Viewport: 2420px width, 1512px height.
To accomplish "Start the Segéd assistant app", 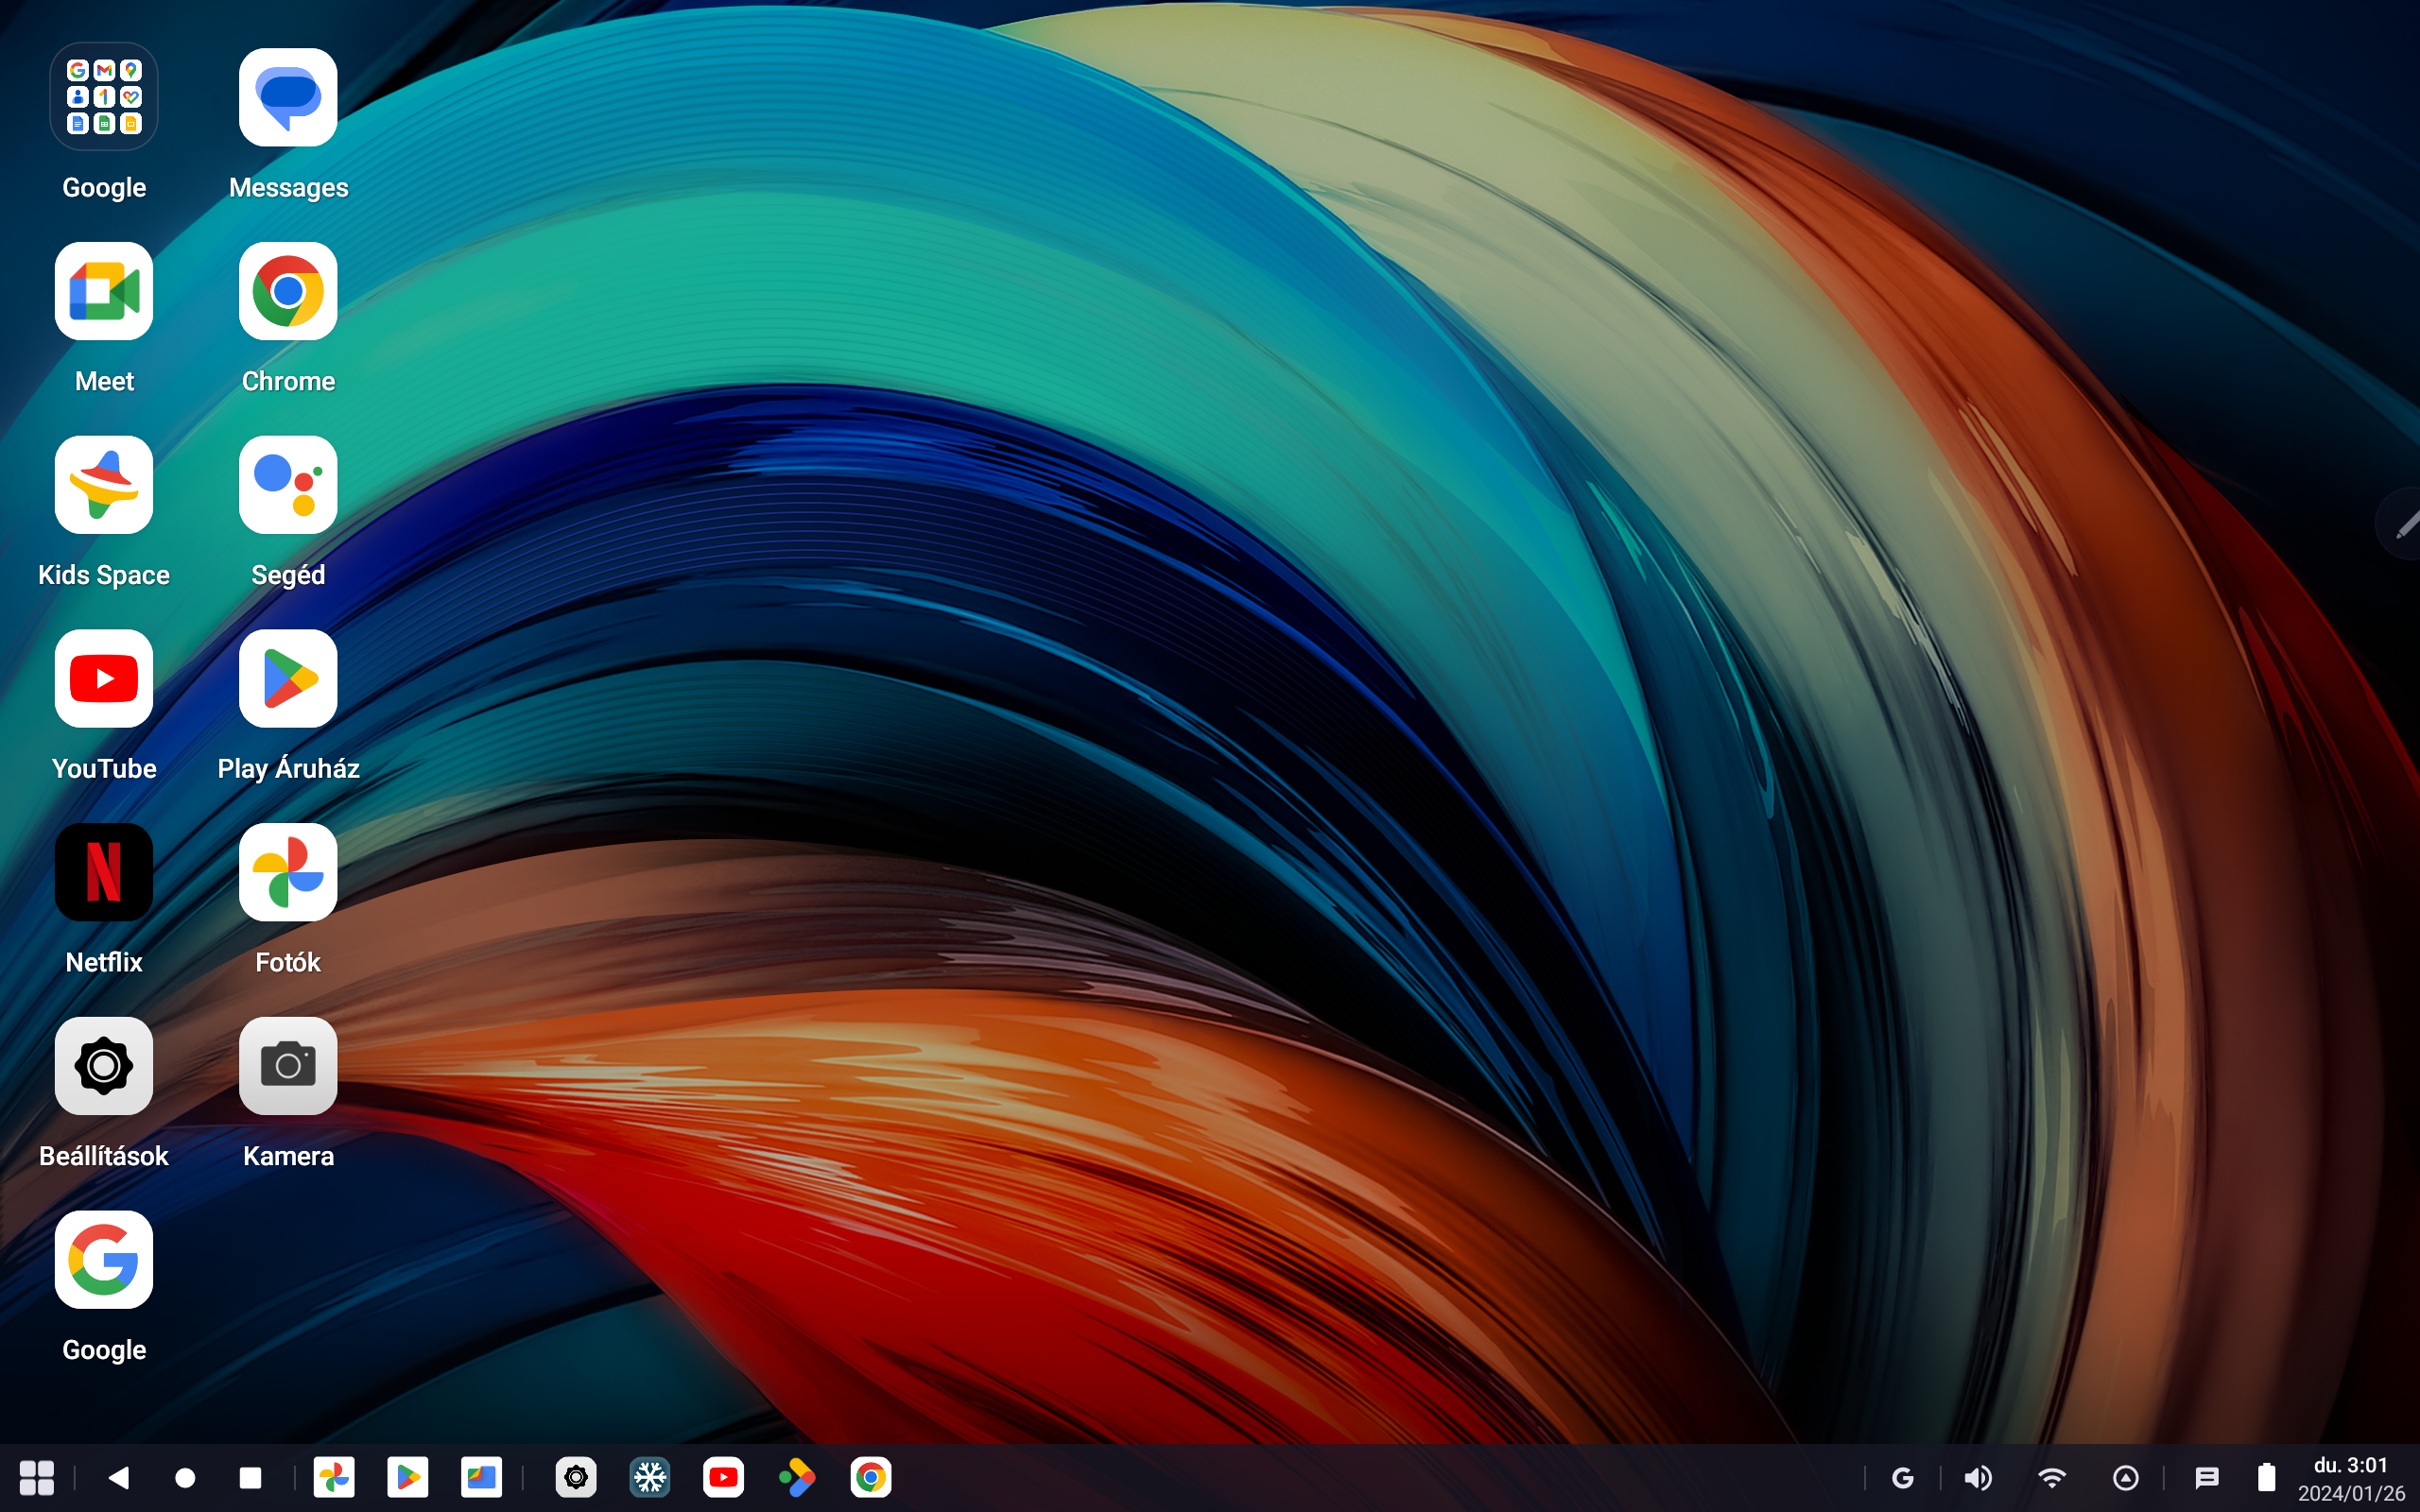I will point(288,485).
